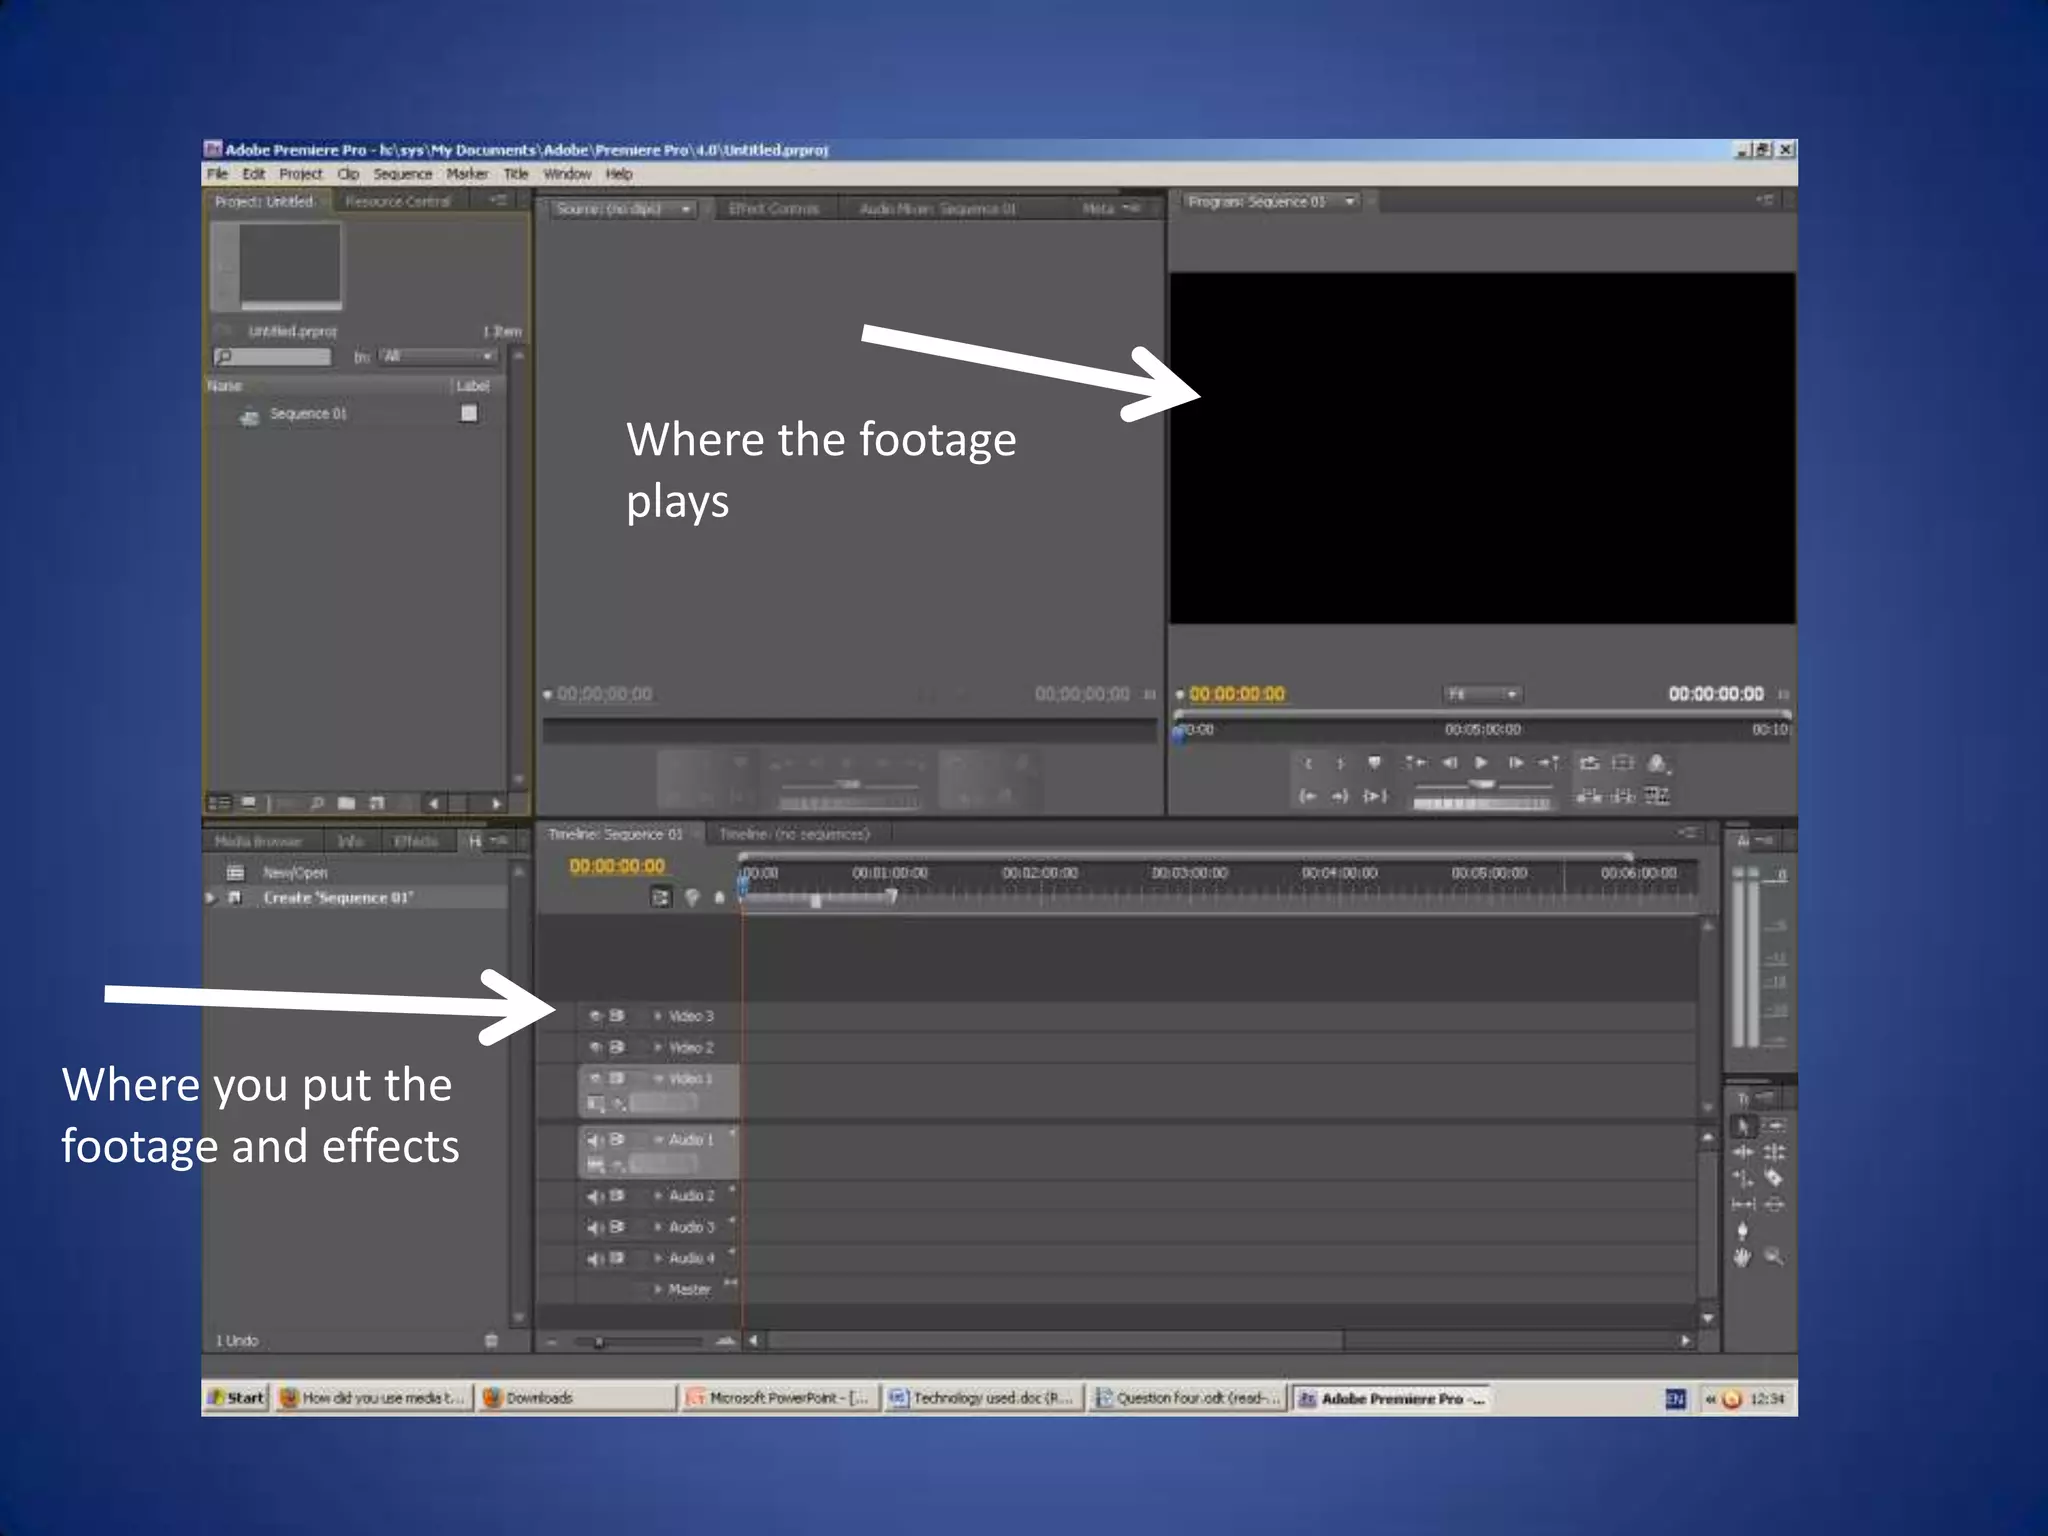2048x1536 pixels.
Task: Open the Window menu
Action: pyautogui.click(x=567, y=174)
